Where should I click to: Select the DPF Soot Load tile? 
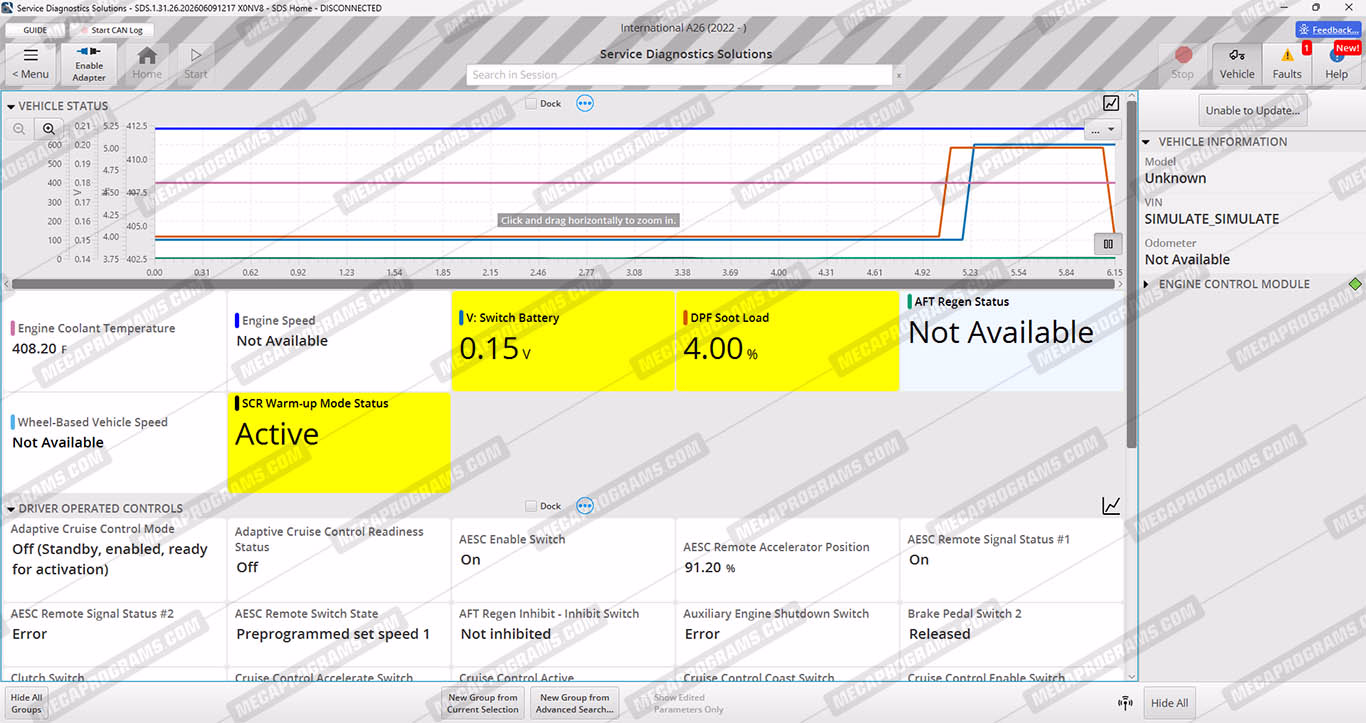pos(787,341)
